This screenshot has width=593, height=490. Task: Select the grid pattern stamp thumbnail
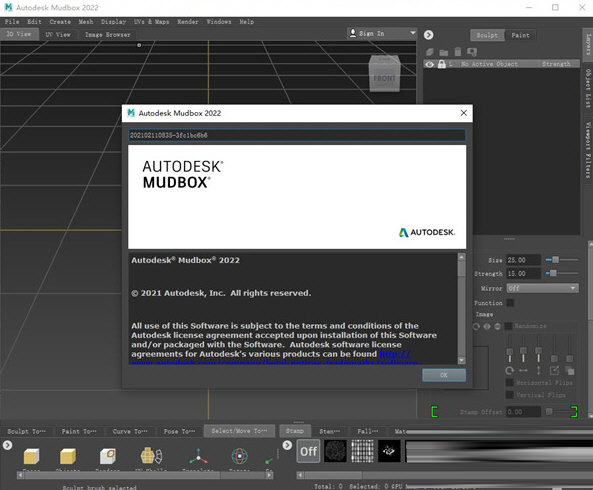362,451
